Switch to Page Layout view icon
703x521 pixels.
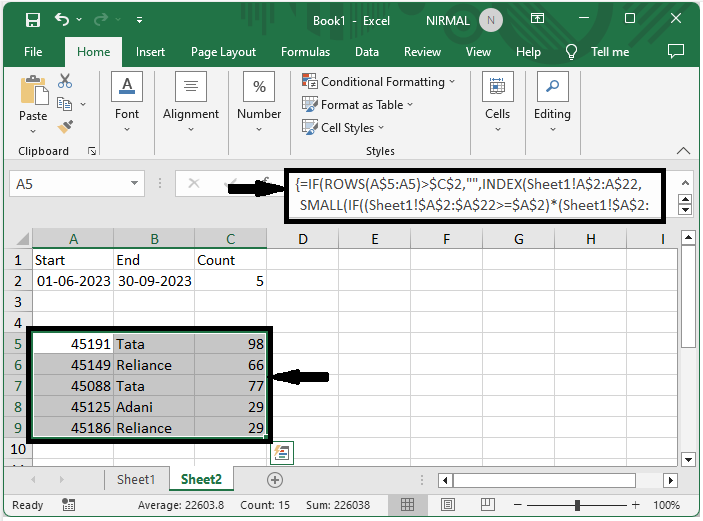tap(447, 505)
